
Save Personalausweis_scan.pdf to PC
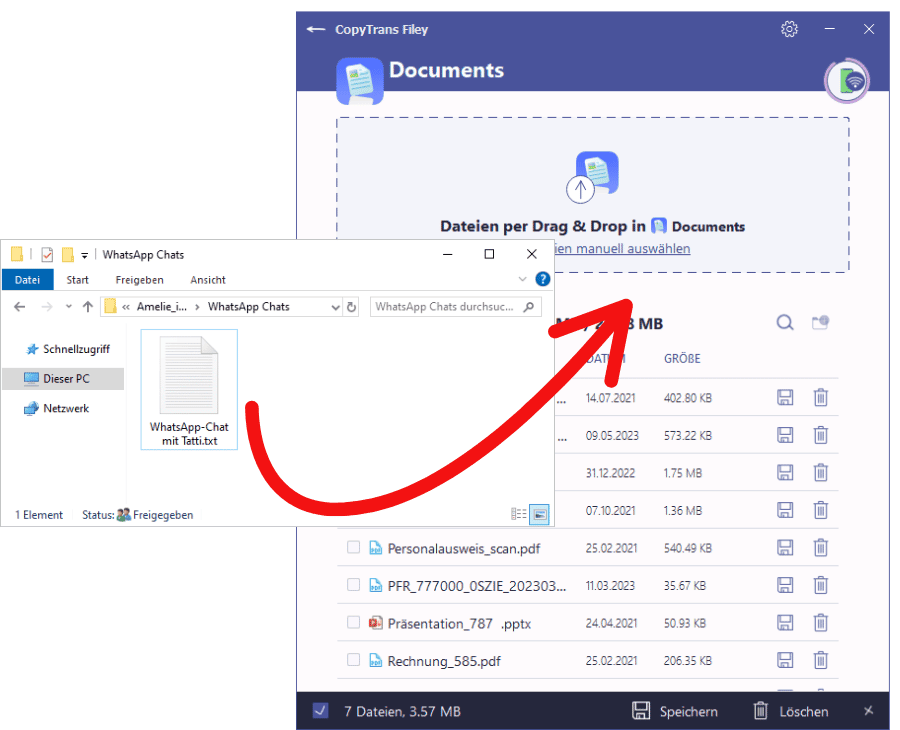785,548
